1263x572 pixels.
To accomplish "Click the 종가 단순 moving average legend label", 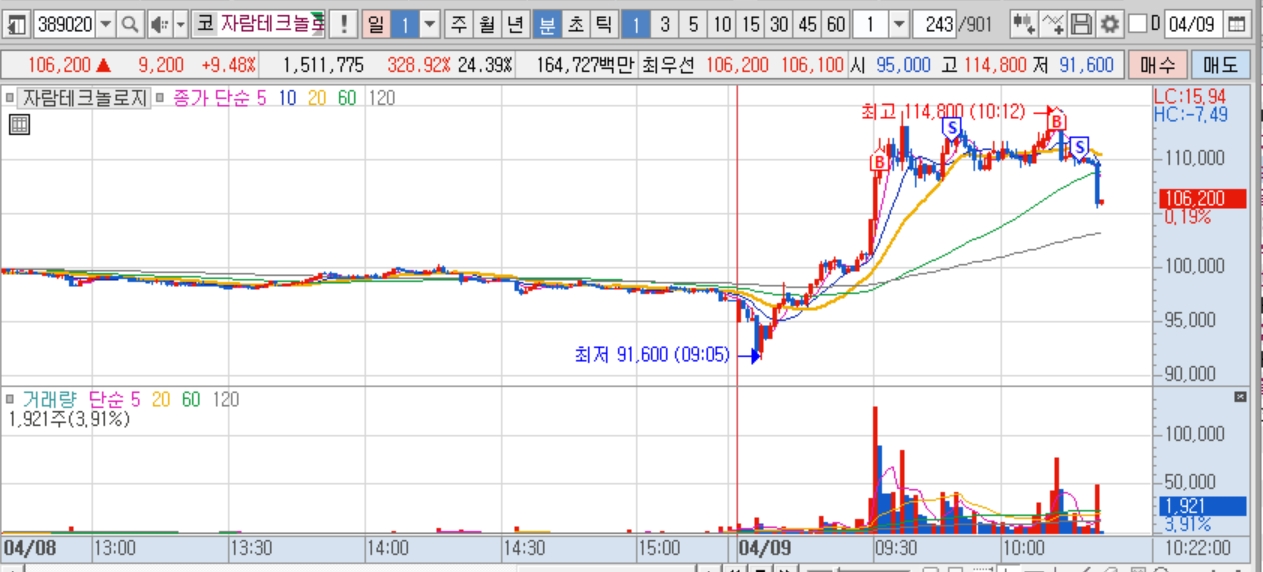I will click(214, 98).
